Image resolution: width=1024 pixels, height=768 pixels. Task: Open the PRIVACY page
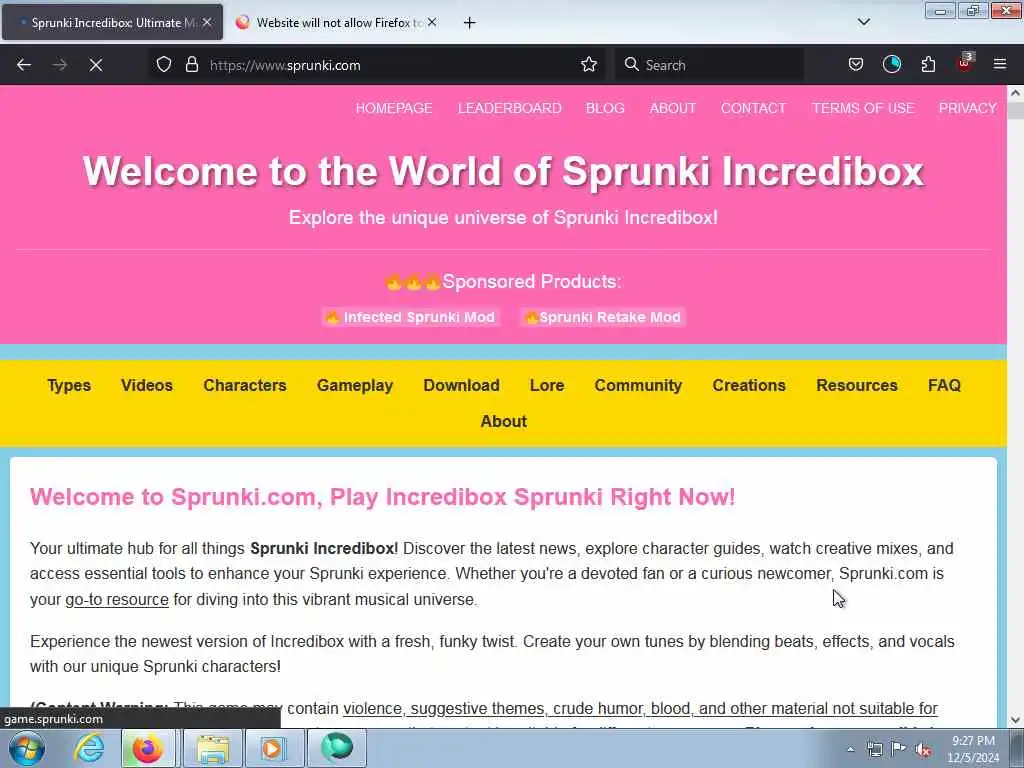pyautogui.click(x=967, y=108)
